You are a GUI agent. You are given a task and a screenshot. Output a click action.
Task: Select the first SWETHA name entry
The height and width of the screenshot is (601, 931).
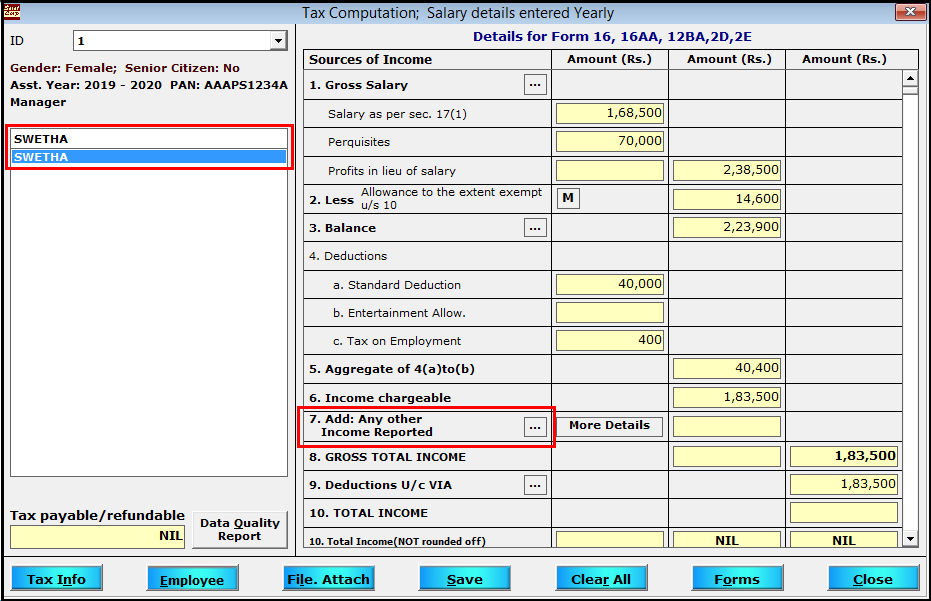[x=149, y=139]
